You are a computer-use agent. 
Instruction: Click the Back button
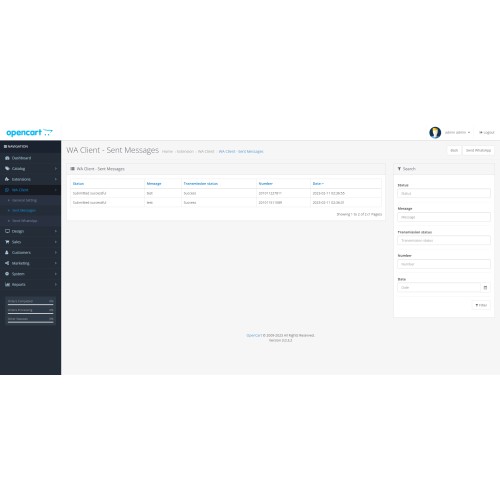coord(454,150)
